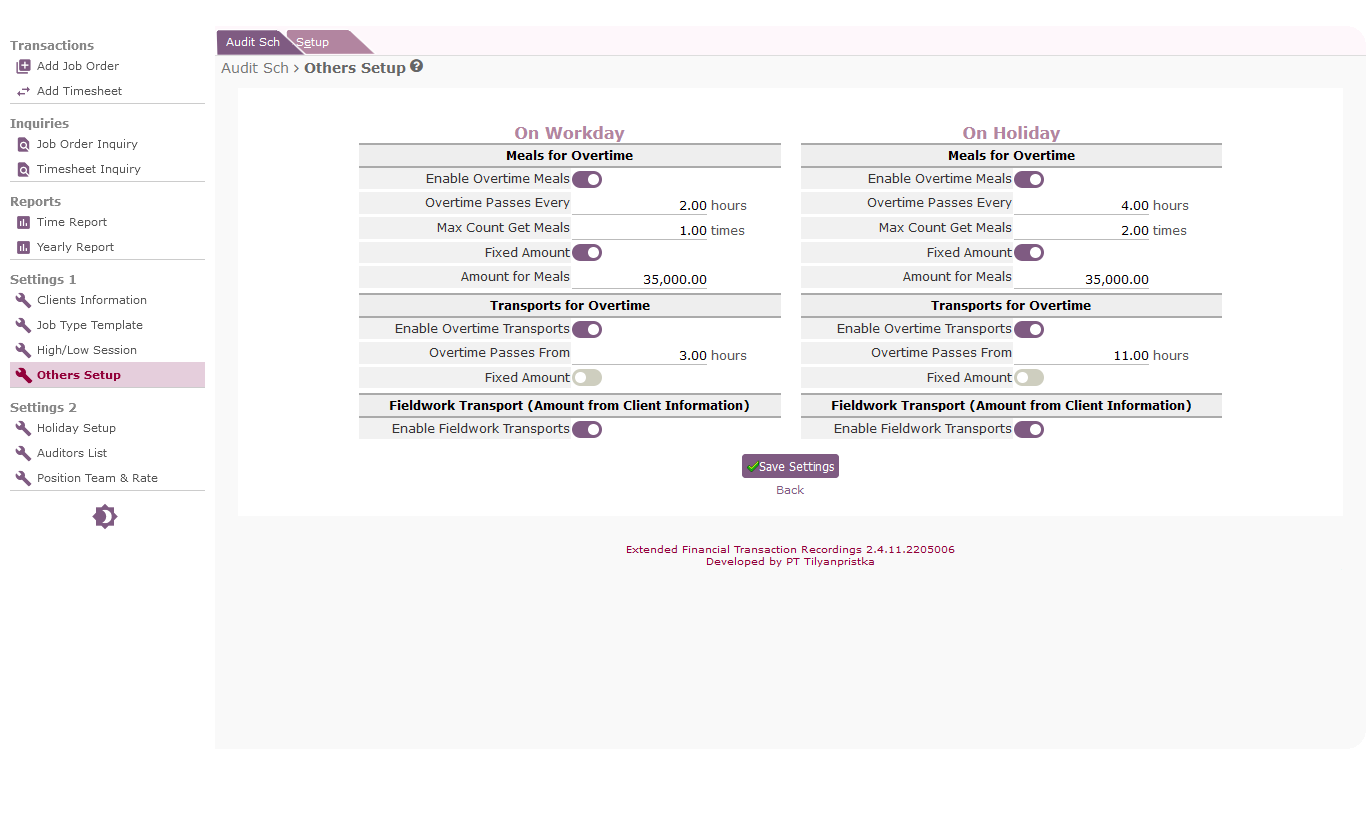Click the Back link
Viewport: 1366px width, 820px height.
point(790,490)
